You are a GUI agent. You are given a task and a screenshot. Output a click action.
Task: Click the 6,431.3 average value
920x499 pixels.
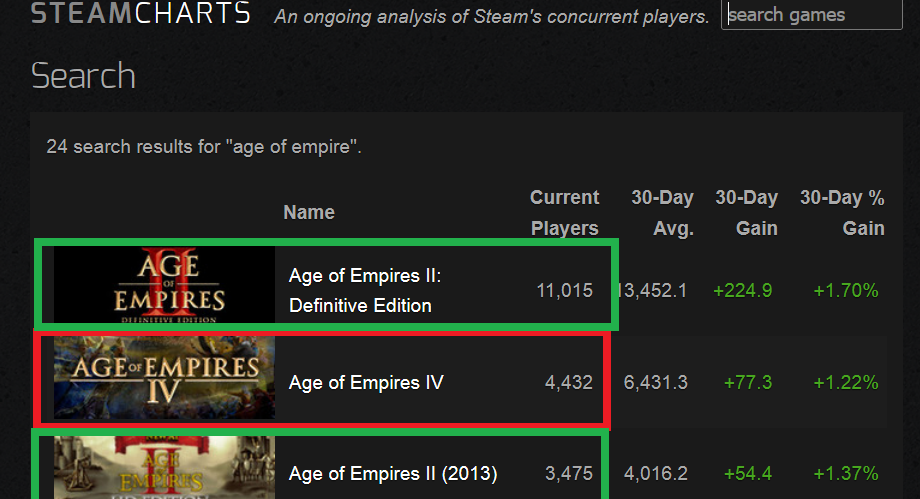pyautogui.click(x=655, y=383)
